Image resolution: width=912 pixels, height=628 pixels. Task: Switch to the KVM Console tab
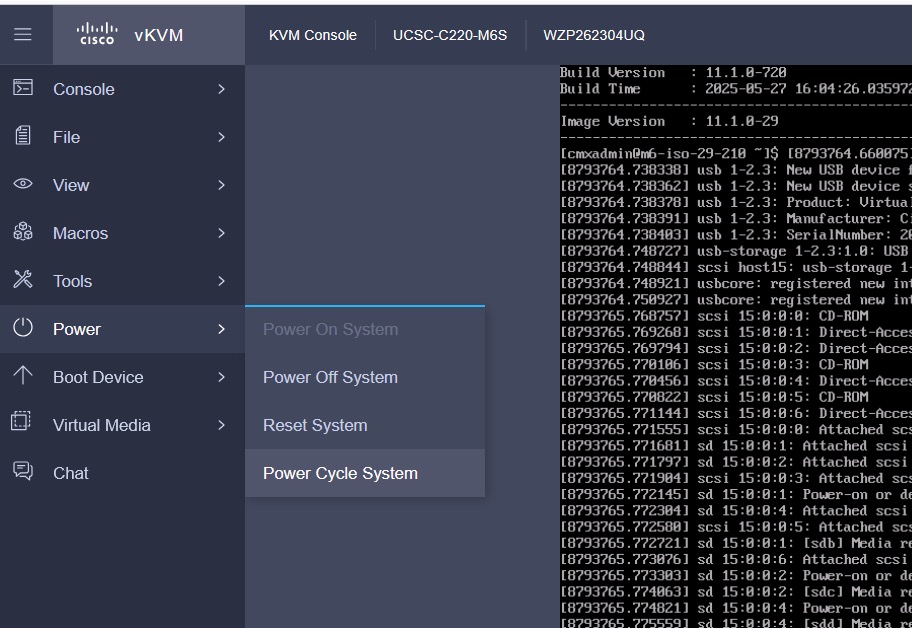pos(313,35)
